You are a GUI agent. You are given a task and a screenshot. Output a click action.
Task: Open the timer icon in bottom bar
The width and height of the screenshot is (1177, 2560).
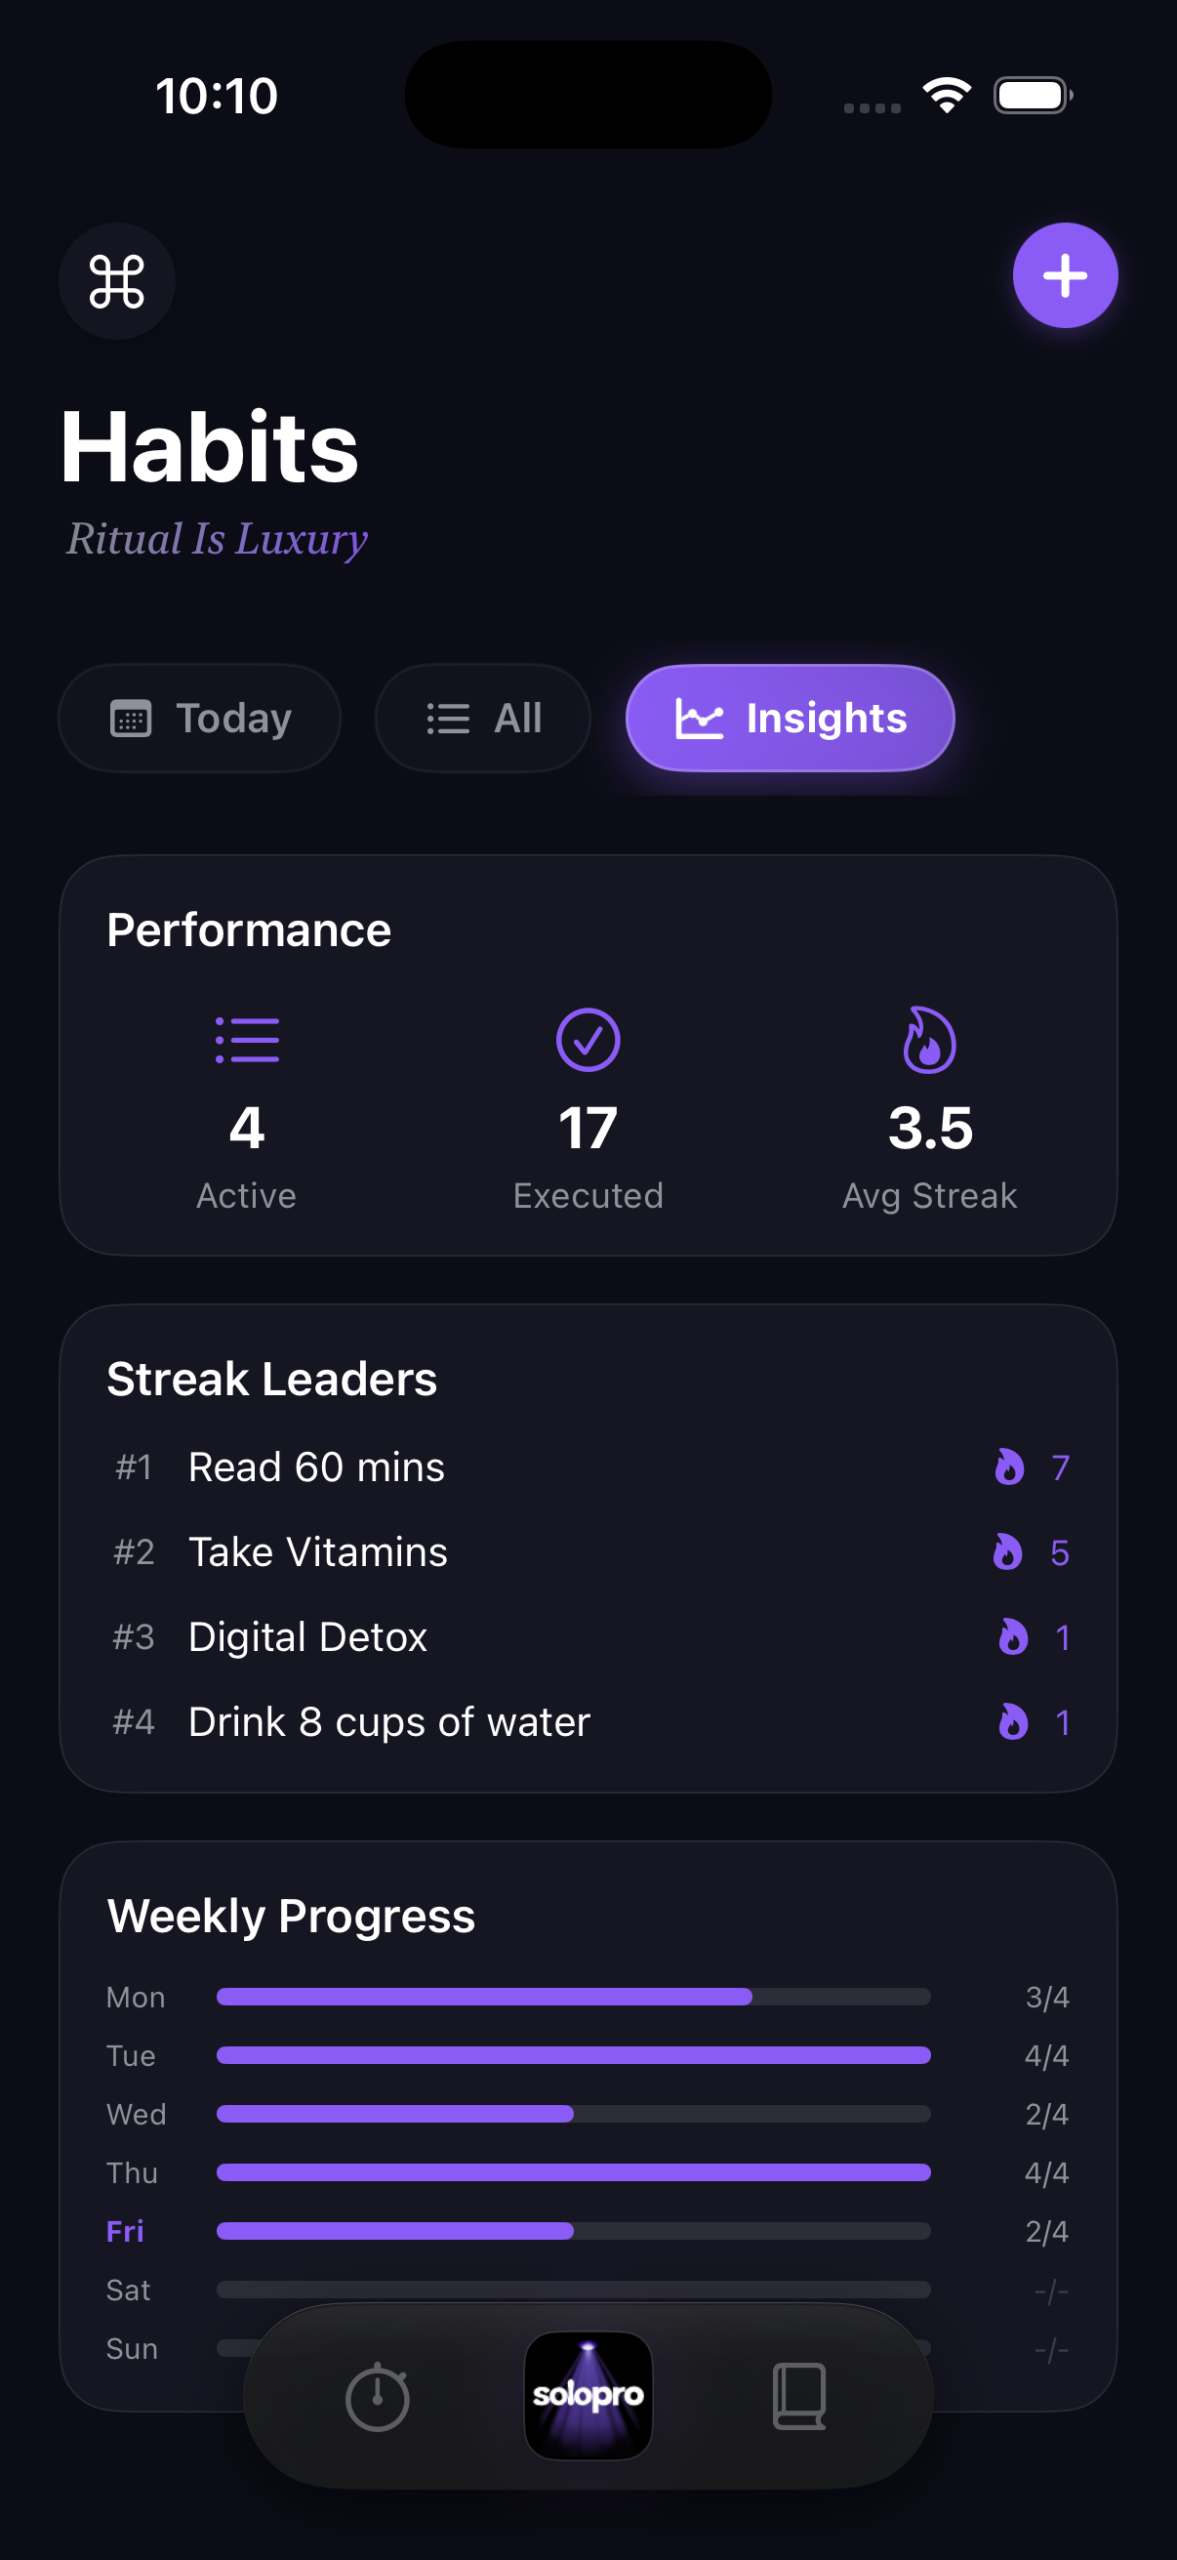[x=377, y=2396]
